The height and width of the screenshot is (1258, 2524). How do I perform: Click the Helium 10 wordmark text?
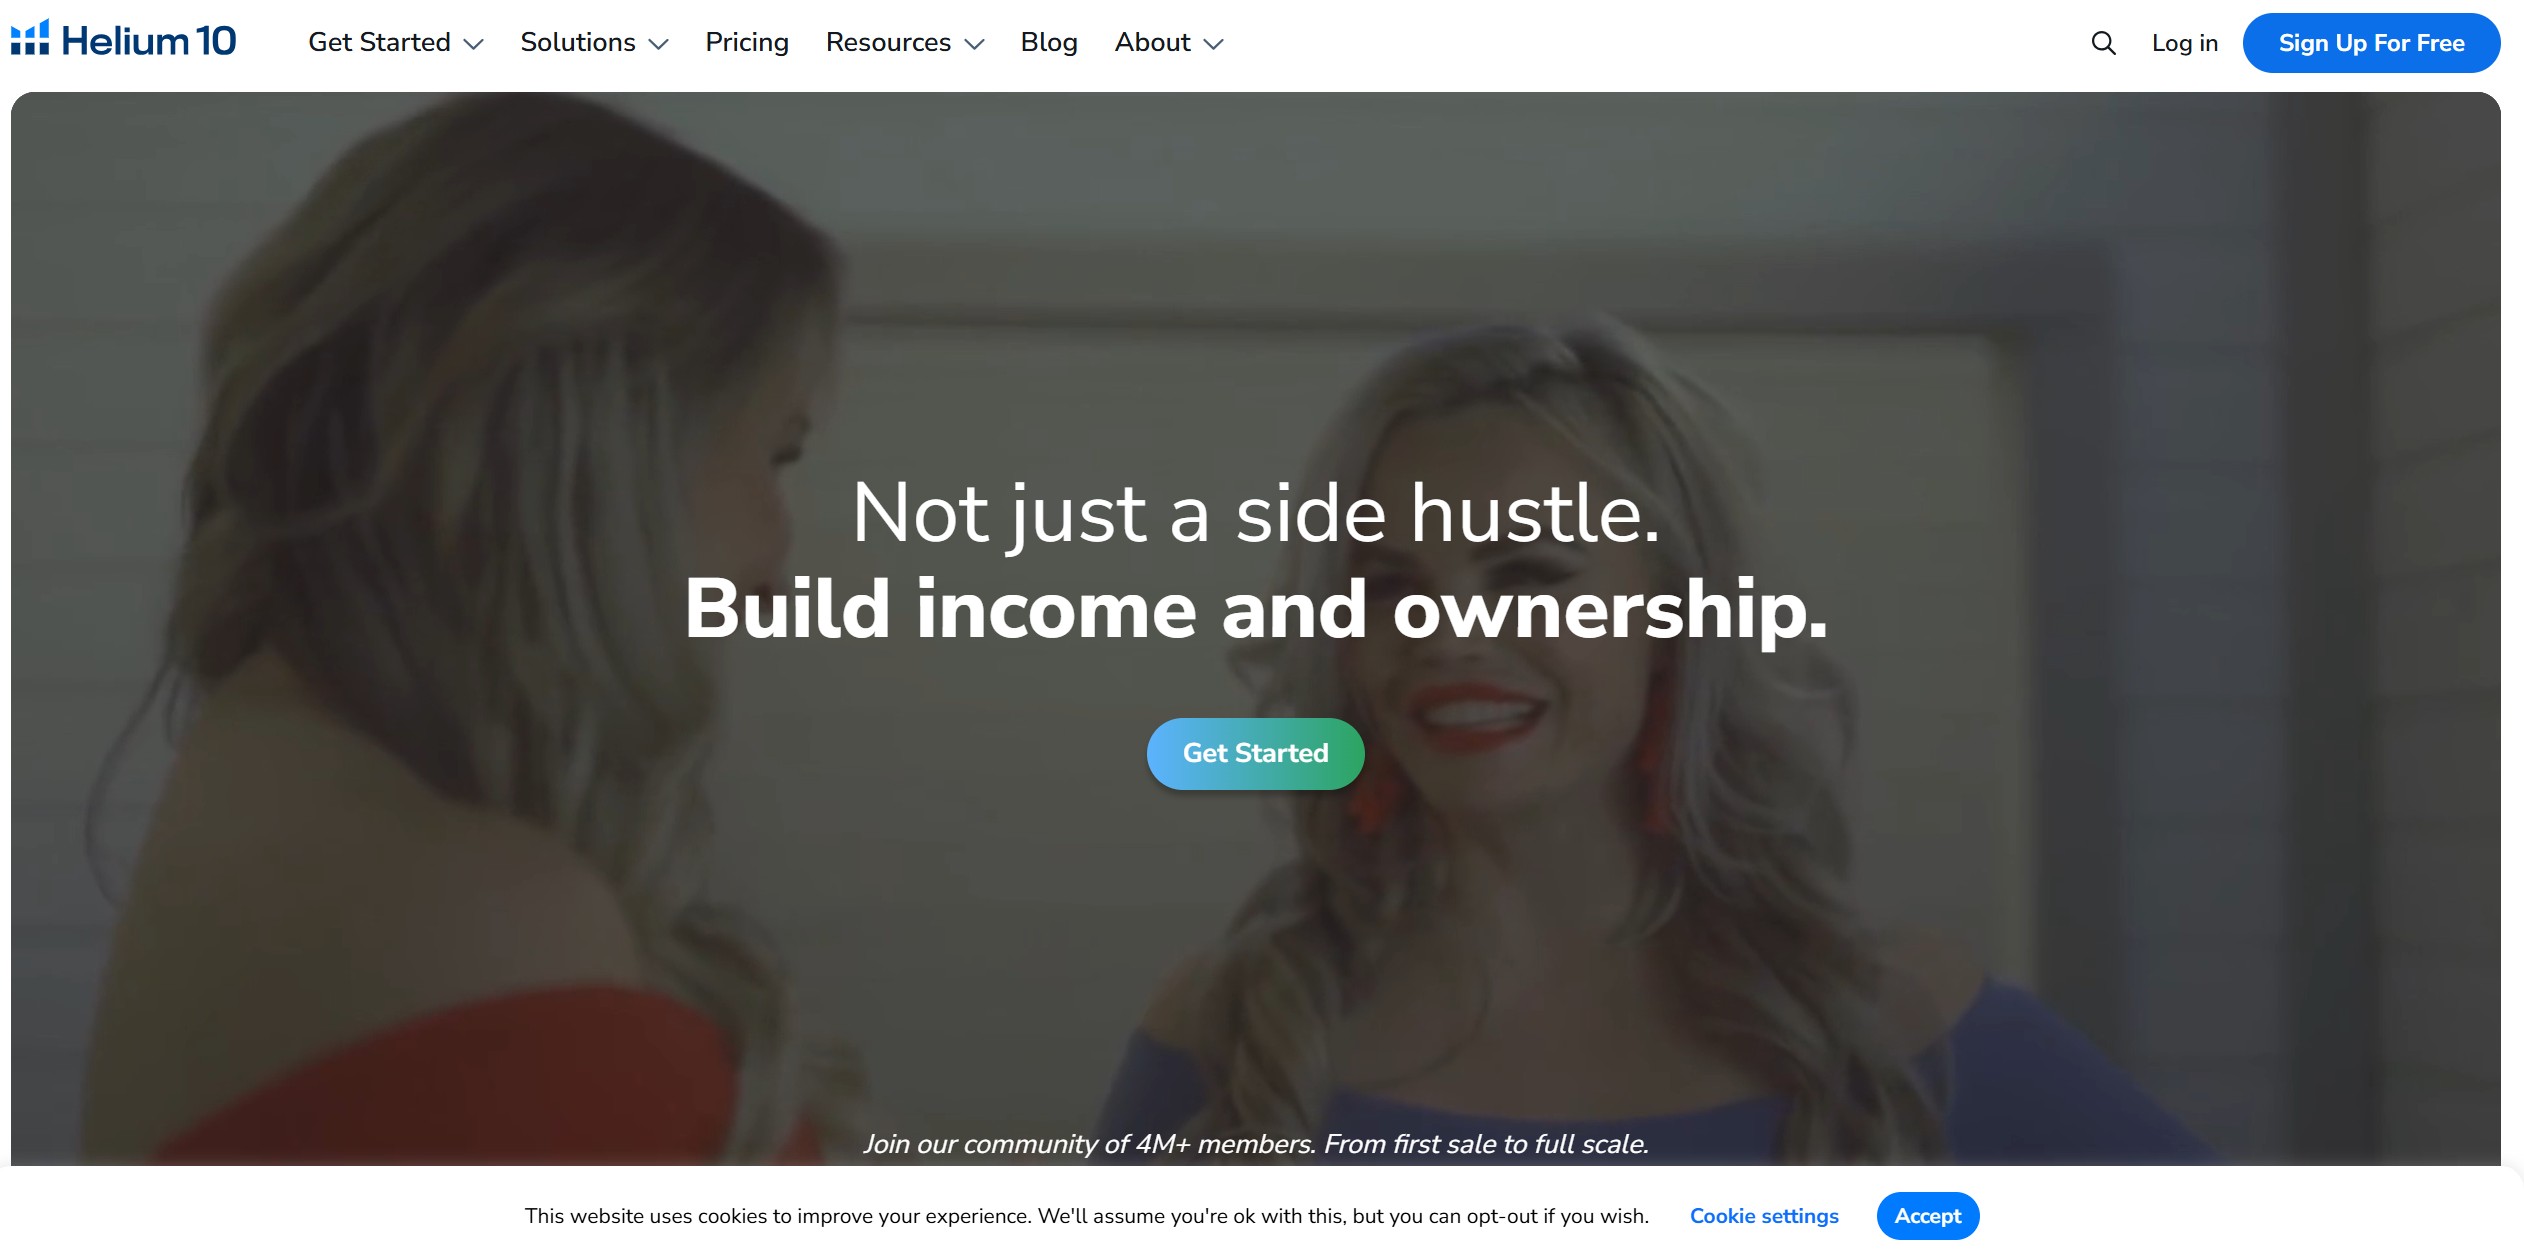tap(149, 40)
